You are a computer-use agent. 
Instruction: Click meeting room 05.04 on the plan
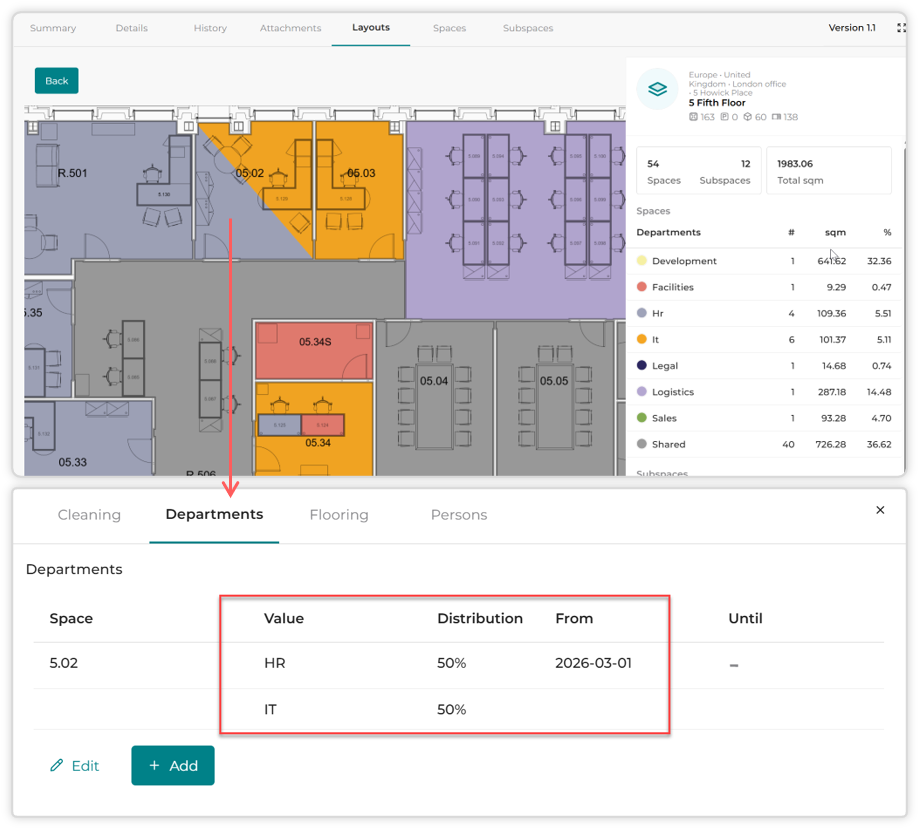tap(434, 381)
